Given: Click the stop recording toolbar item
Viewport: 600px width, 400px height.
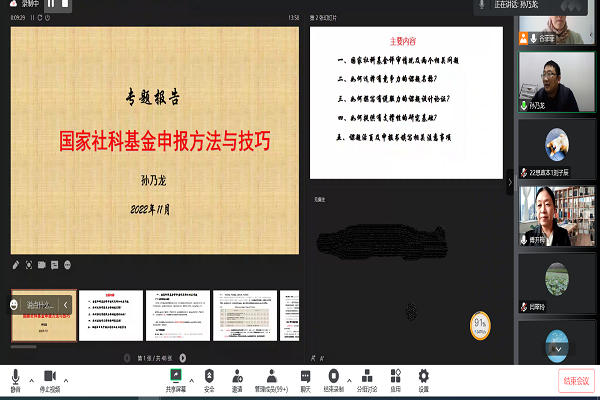Looking at the screenshot, I should (x=335, y=378).
